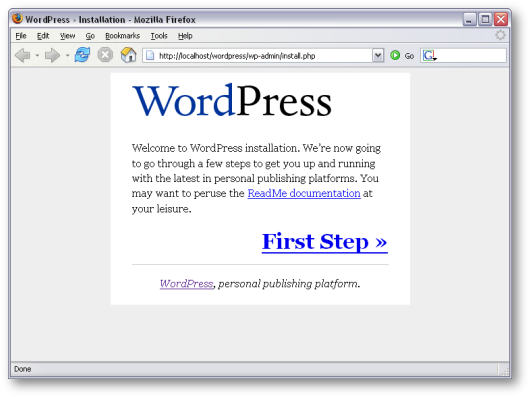Click inside the URL address field
The height and width of the screenshot is (397, 530).
coord(264,55)
